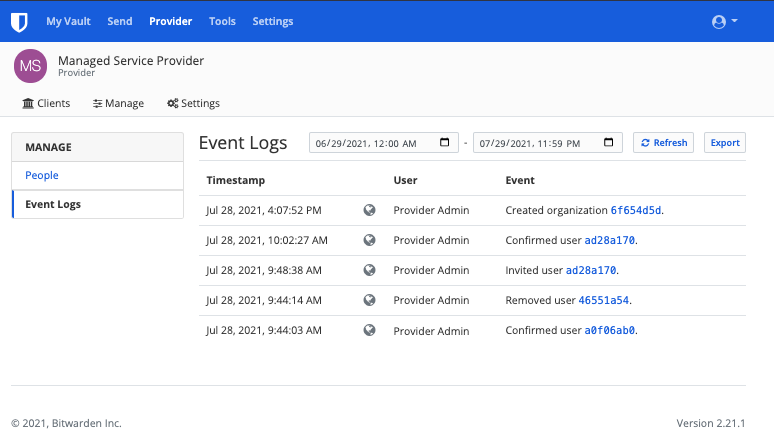Open organization link 6f654d5d
The width and height of the screenshot is (774, 440).
tap(636, 210)
